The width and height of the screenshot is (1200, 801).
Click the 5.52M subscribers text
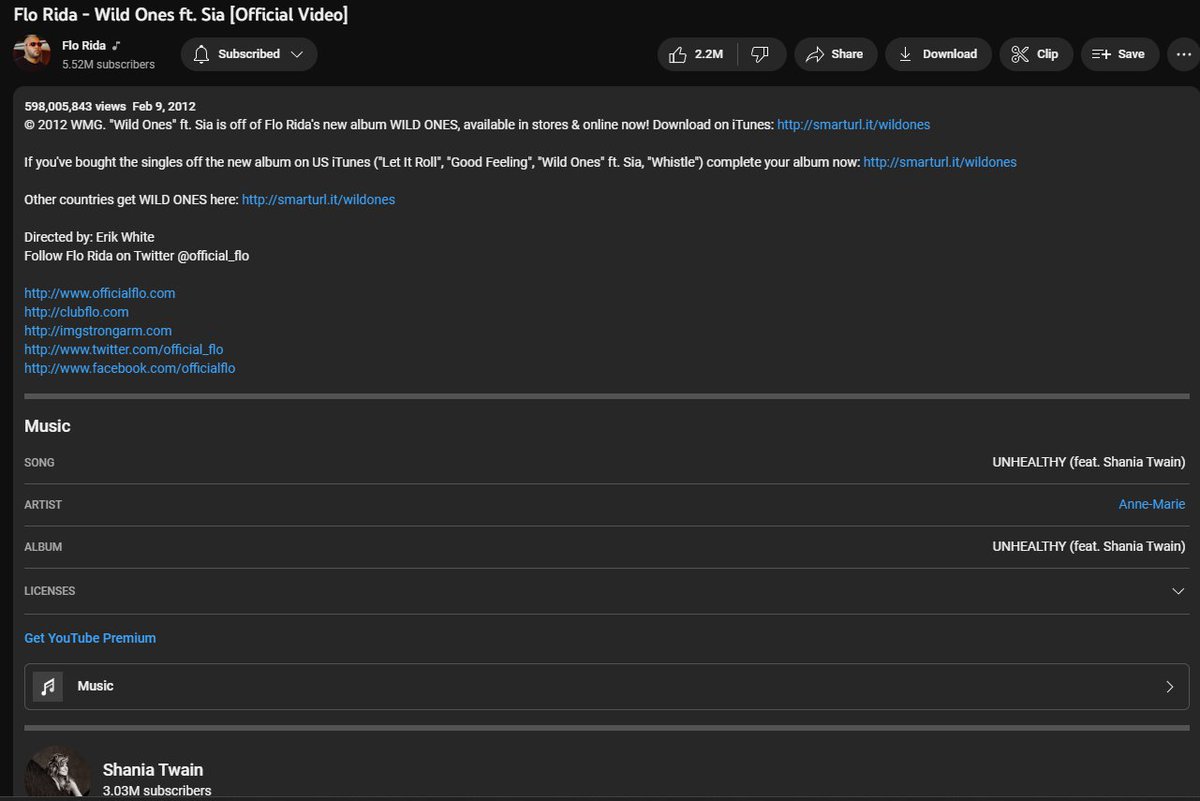click(x=108, y=64)
